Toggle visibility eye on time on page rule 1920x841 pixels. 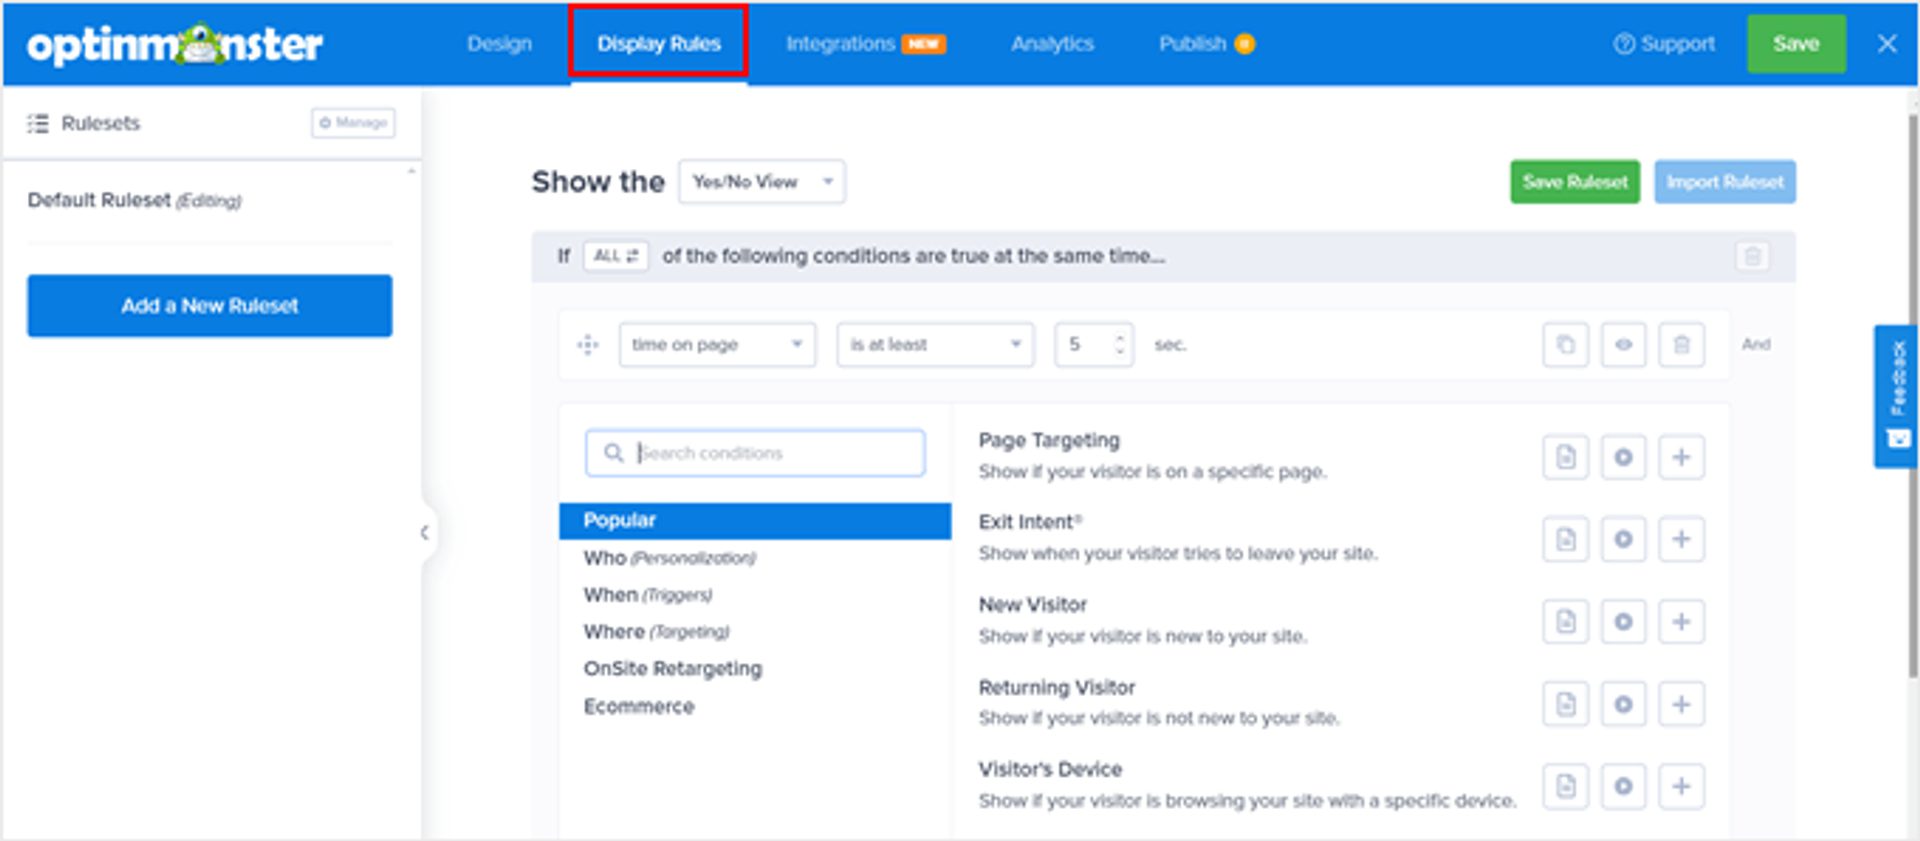1623,345
